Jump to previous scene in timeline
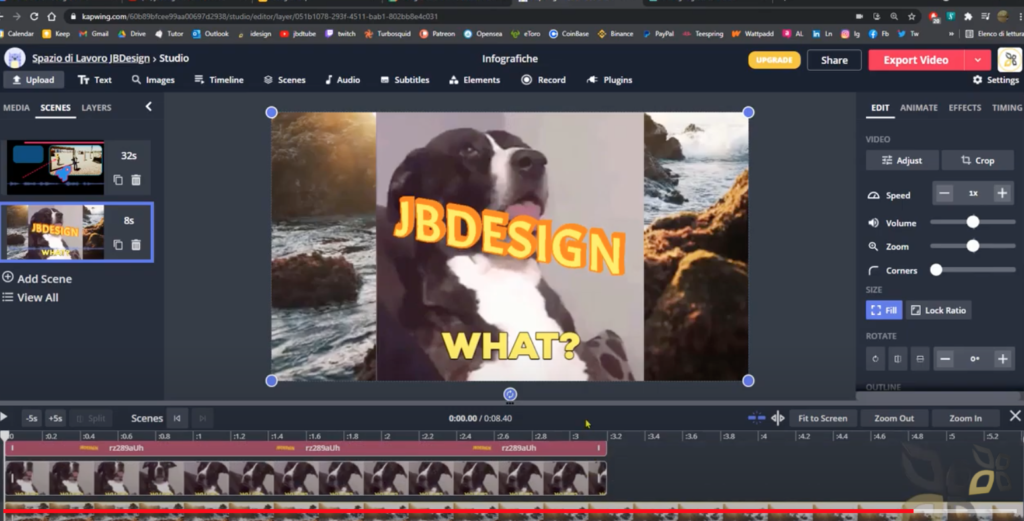The image size is (1024, 521). click(177, 418)
